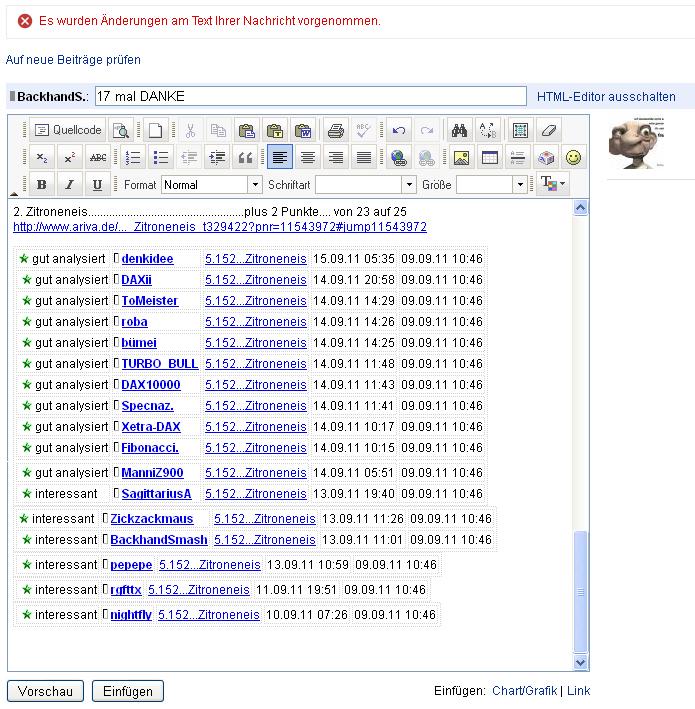Click the Paste clipboard icon
This screenshot has height=709, width=695.
click(246, 131)
